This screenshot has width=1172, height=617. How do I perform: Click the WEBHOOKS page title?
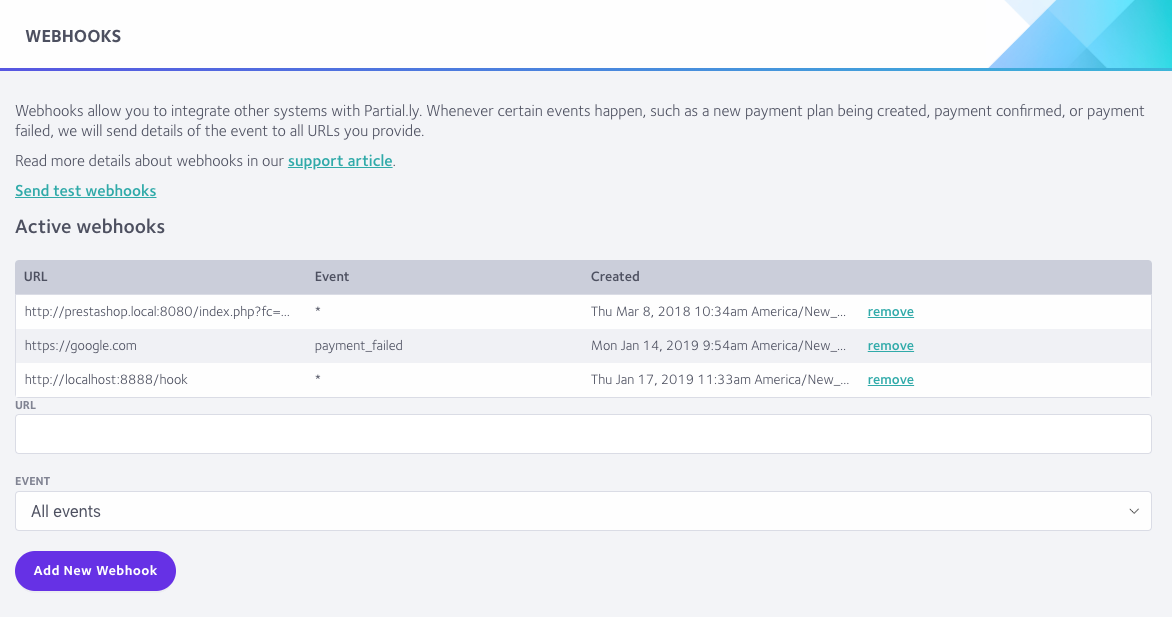pos(73,36)
